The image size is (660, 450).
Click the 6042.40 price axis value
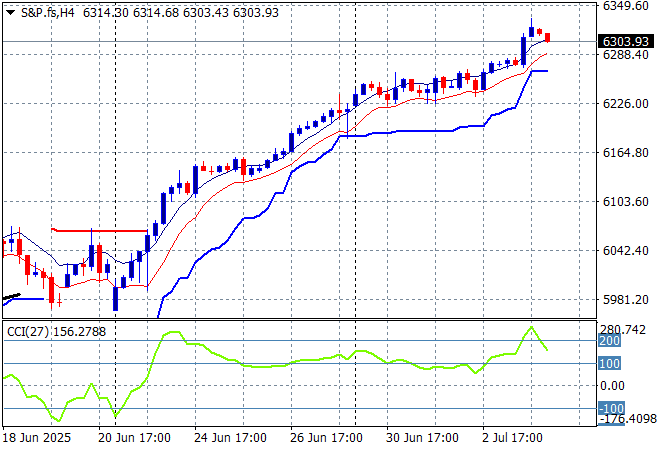(x=625, y=250)
